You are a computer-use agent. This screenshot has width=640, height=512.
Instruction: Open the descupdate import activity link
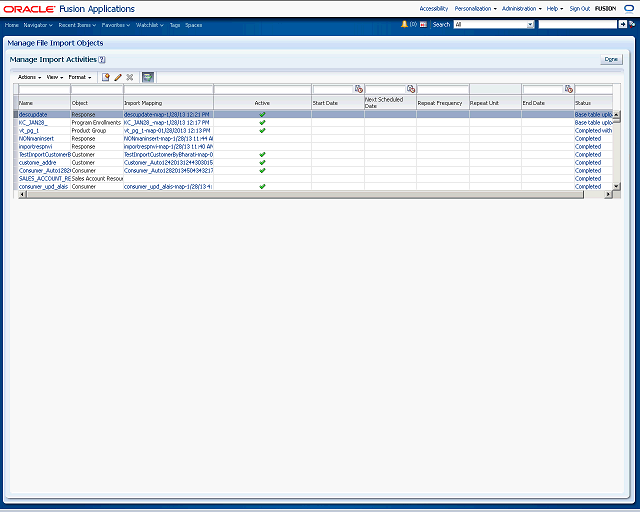click(33, 115)
